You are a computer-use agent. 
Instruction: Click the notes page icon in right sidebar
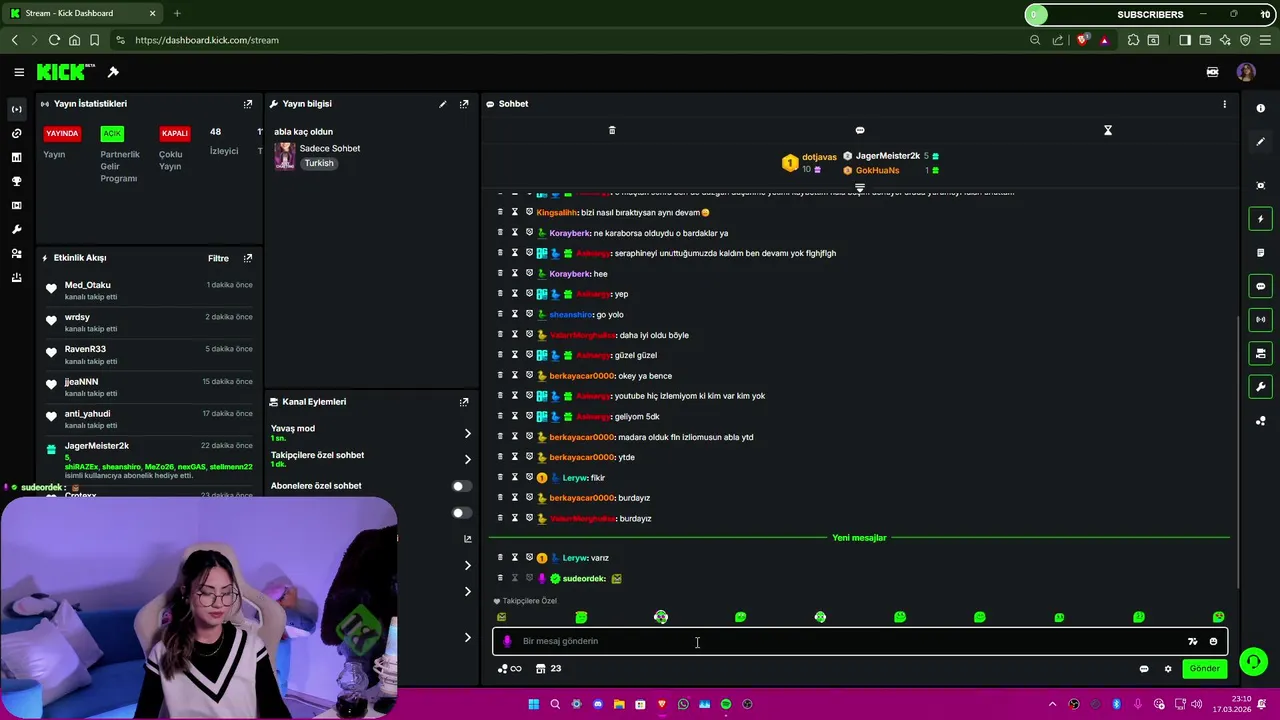[1261, 253]
